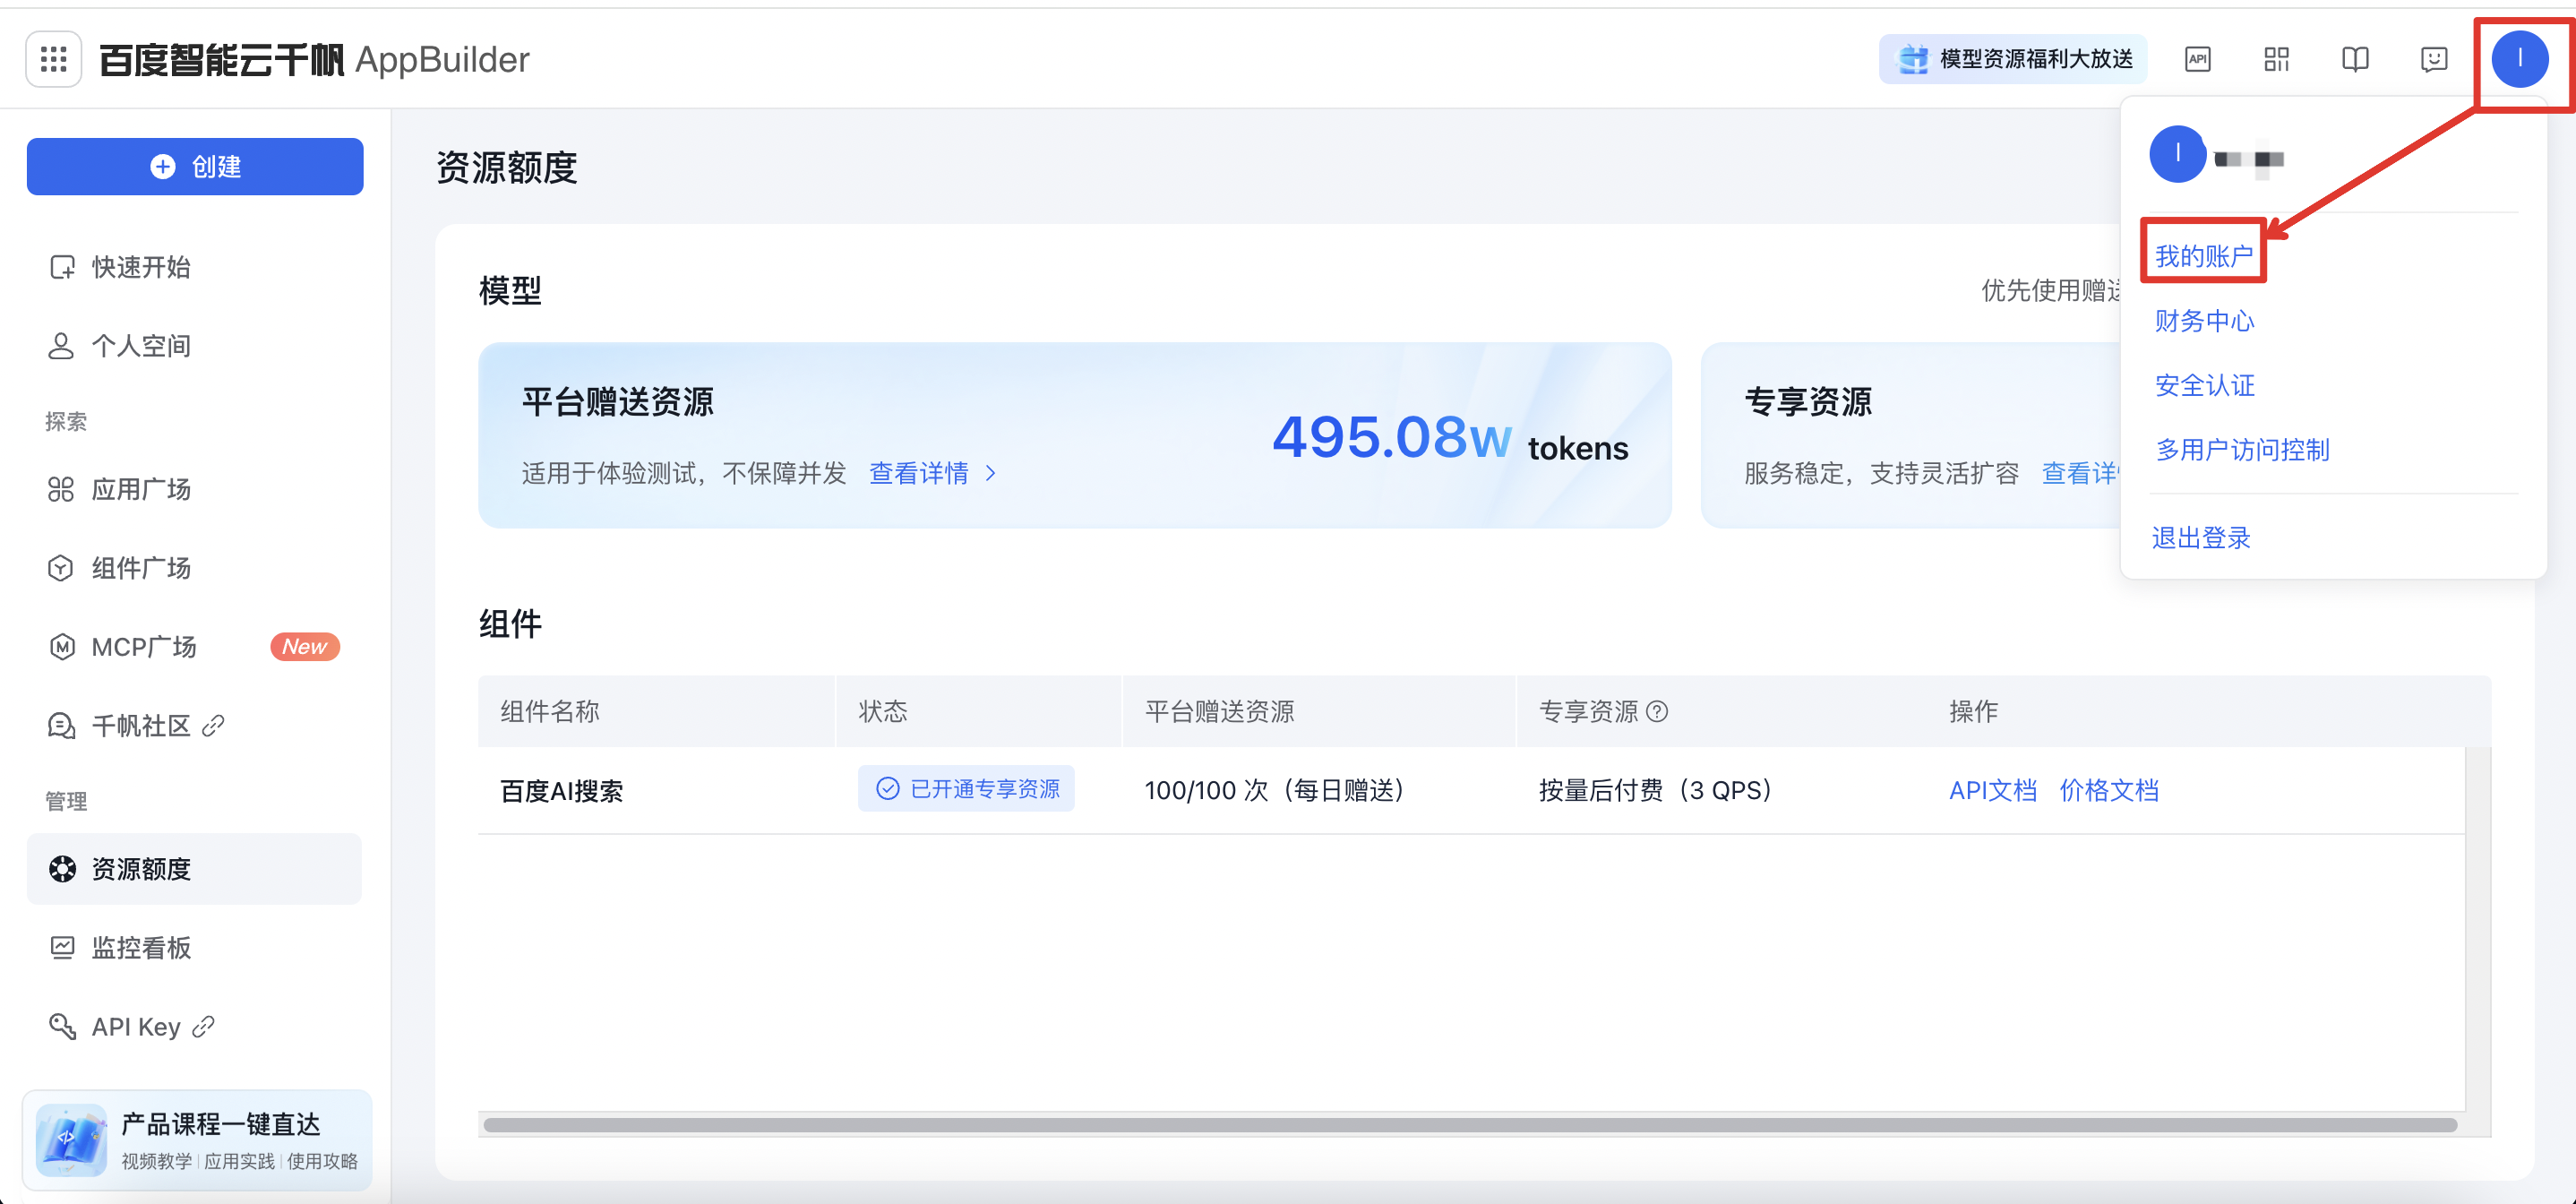2576x1204 pixels.
Task: Click the avatar inside the account dropdown
Action: pos(2177,154)
